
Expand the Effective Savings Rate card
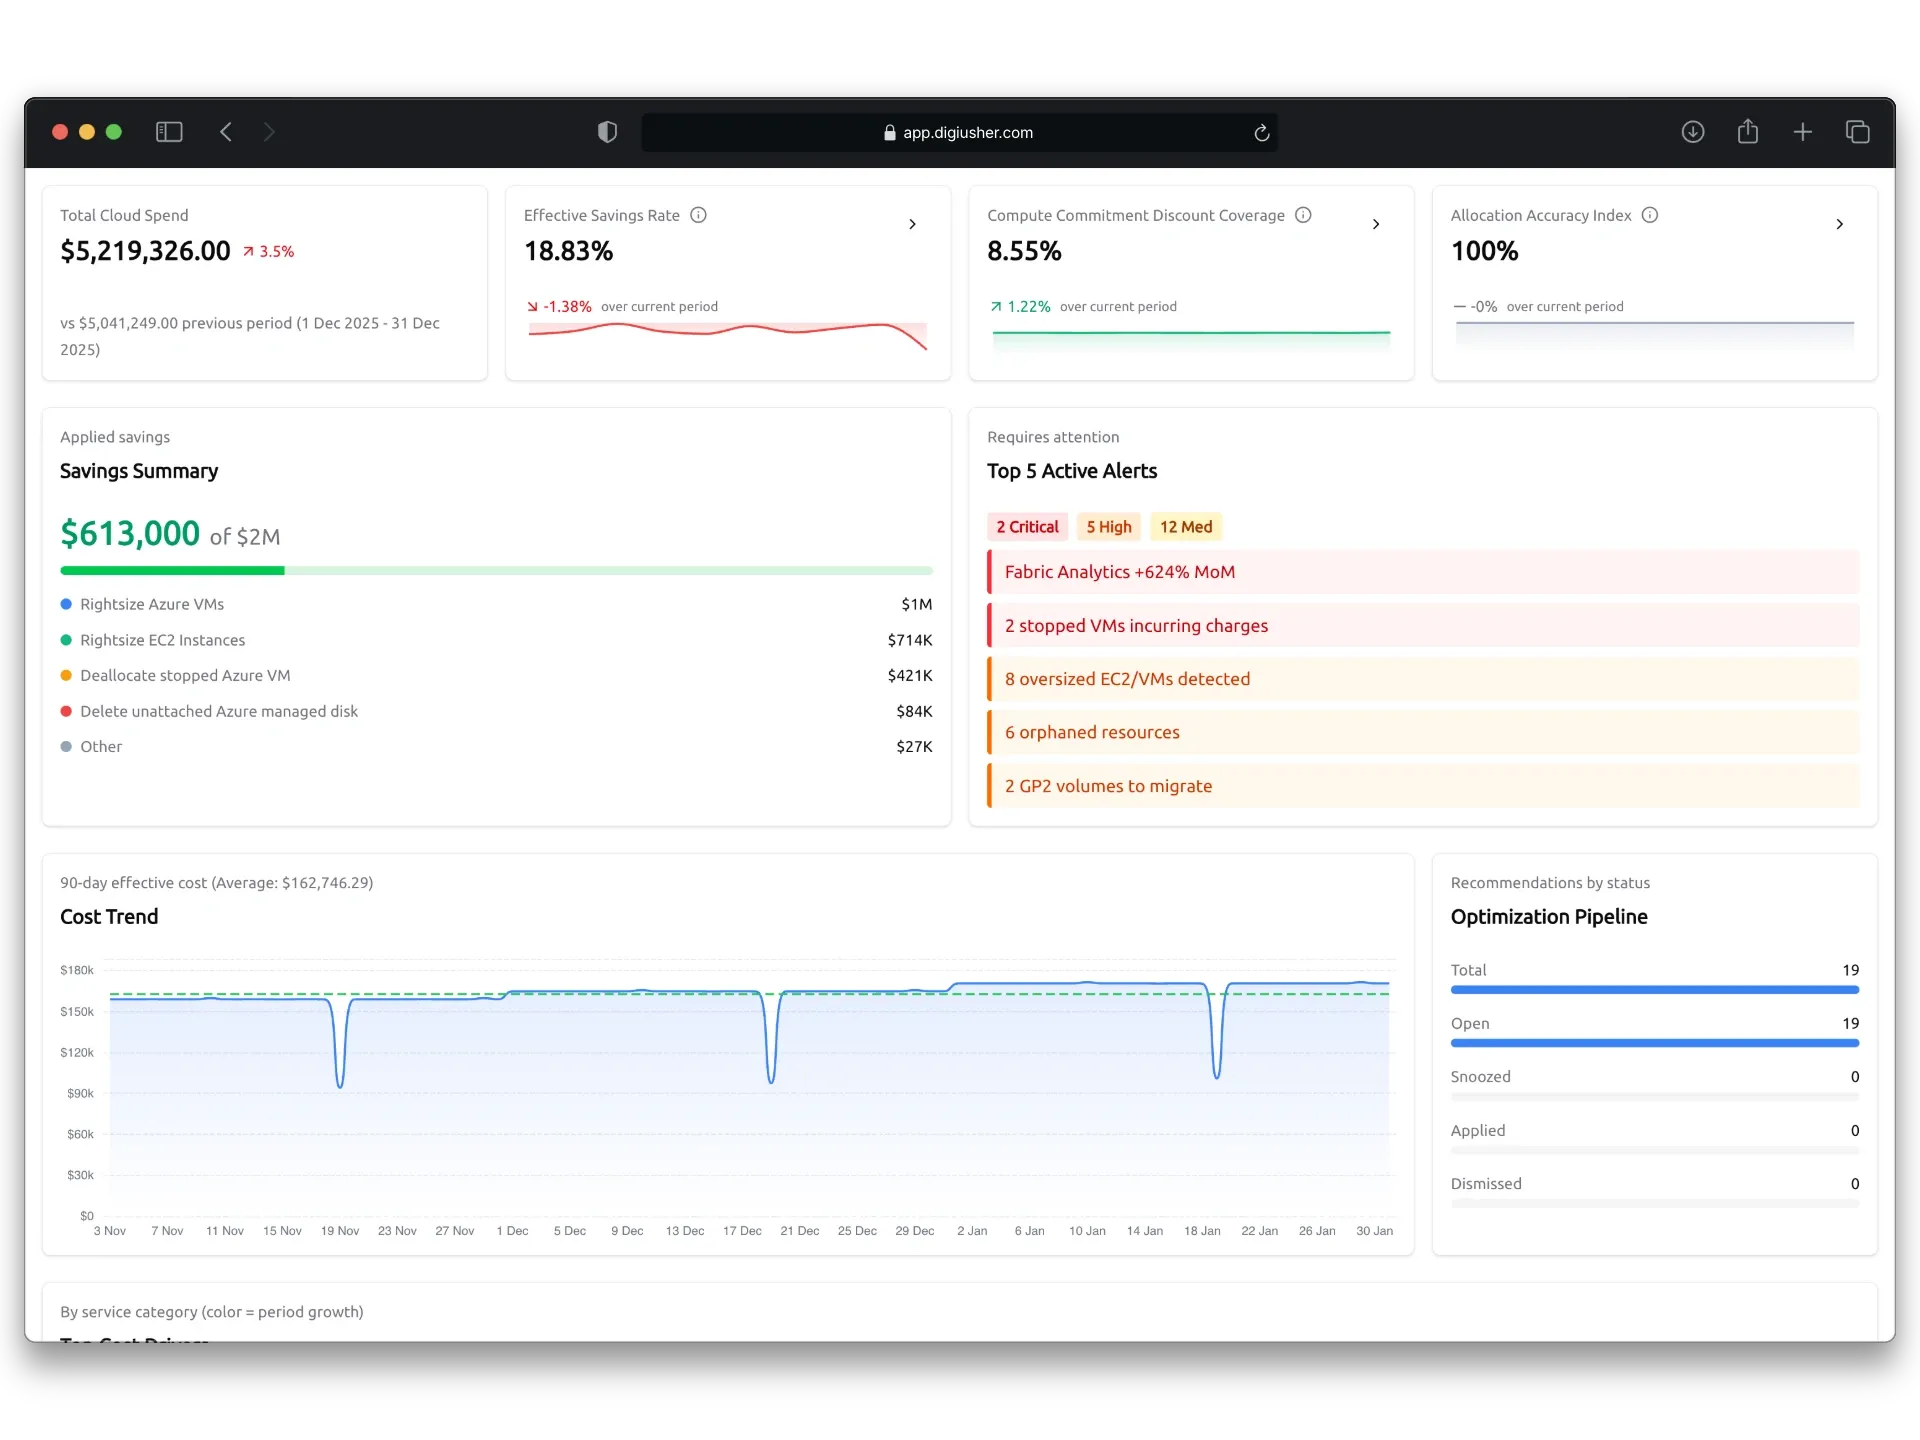coord(912,224)
